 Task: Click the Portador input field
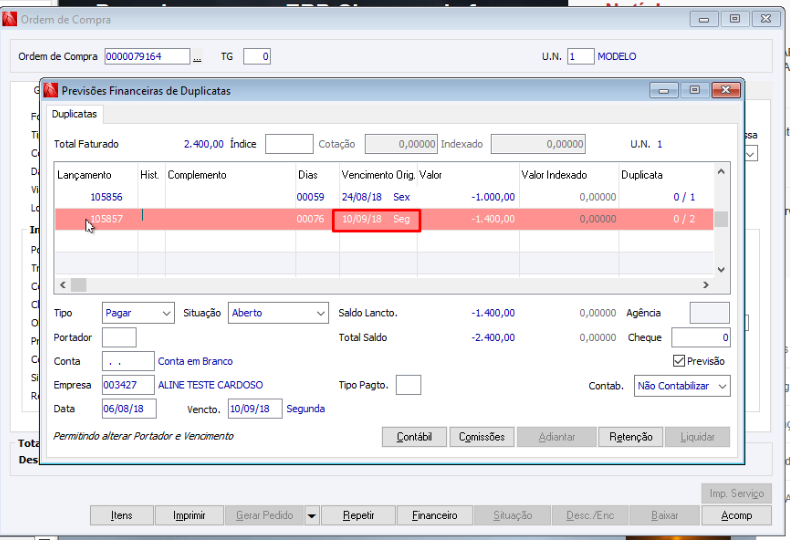pos(119,338)
